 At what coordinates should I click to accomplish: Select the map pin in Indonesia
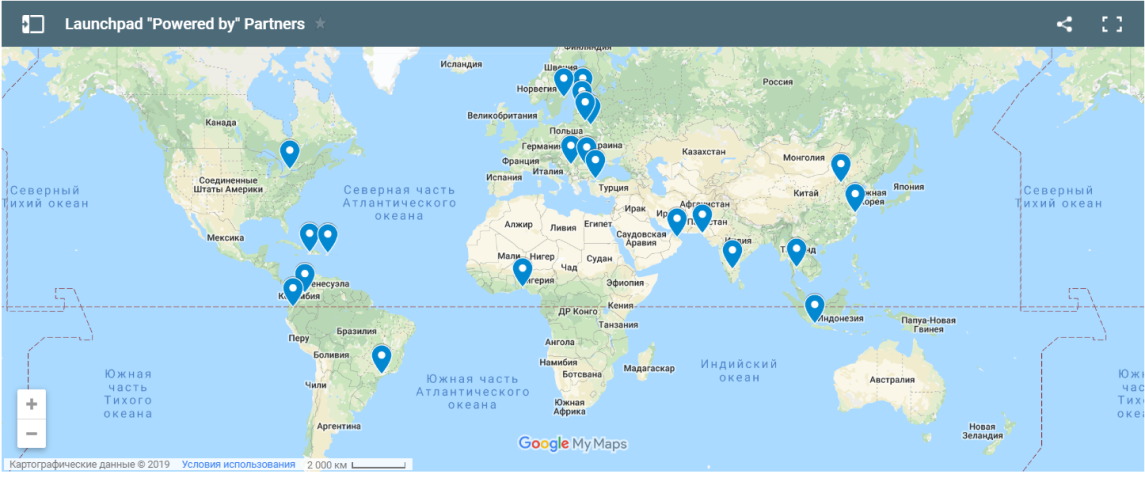pyautogui.click(x=815, y=306)
